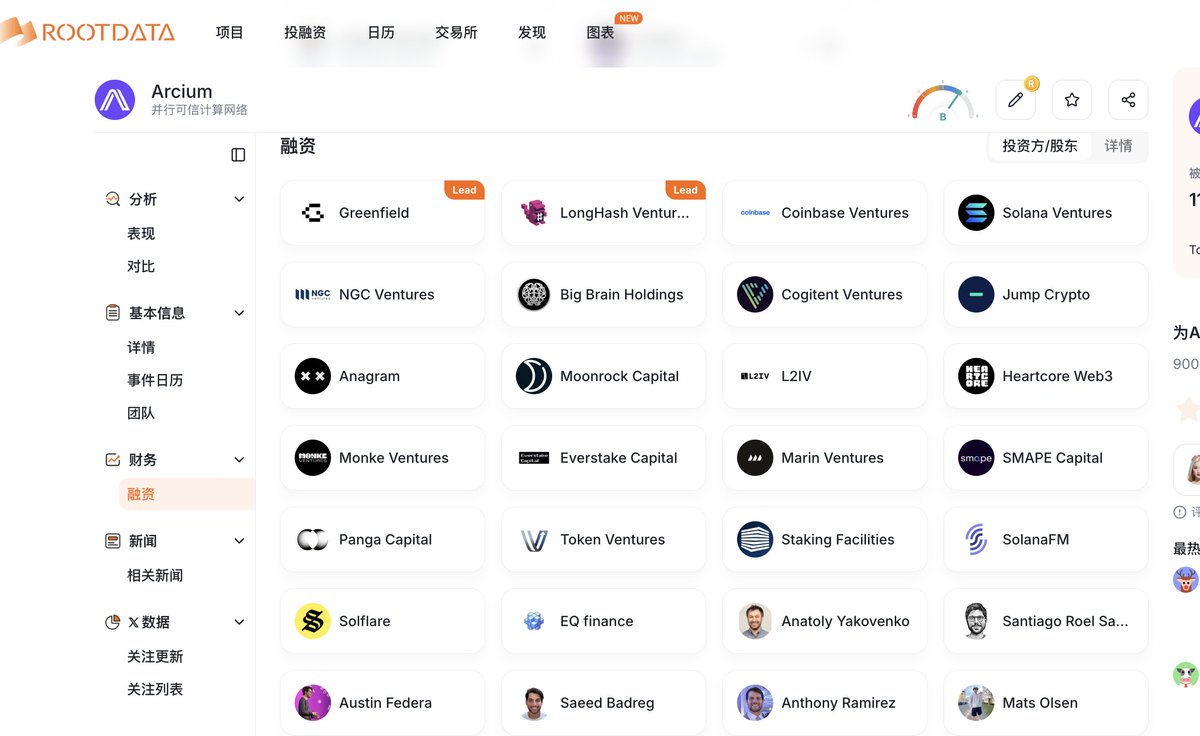Favorite Arcium with the star icon
Image resolution: width=1200 pixels, height=736 pixels.
pos(1072,100)
